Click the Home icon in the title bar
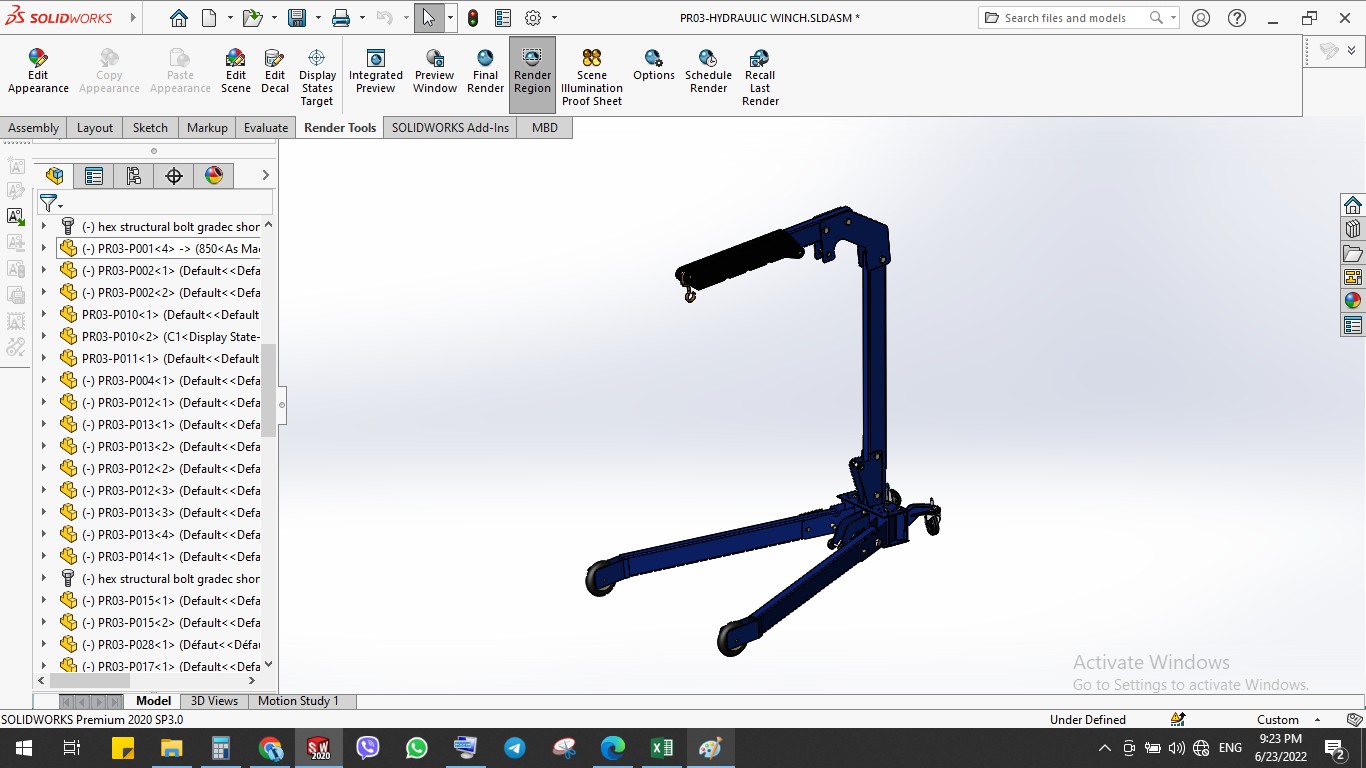Viewport: 1366px width, 768px height. (178, 18)
